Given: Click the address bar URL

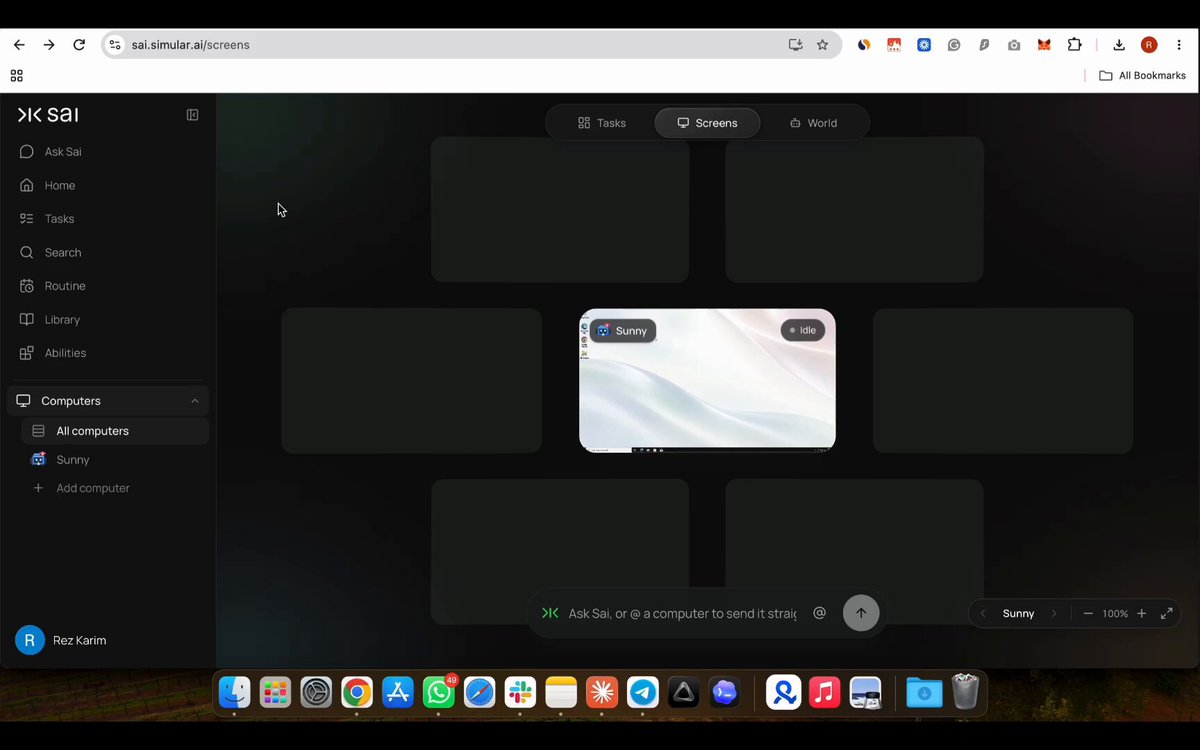Looking at the screenshot, I should [x=190, y=45].
